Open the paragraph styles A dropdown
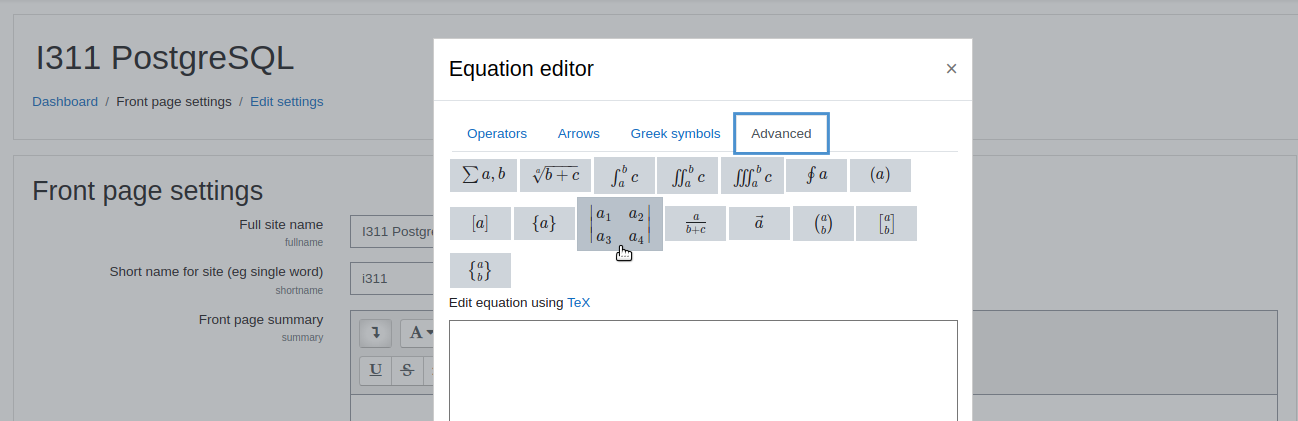Viewport: 1298px width, 421px height. (417, 333)
